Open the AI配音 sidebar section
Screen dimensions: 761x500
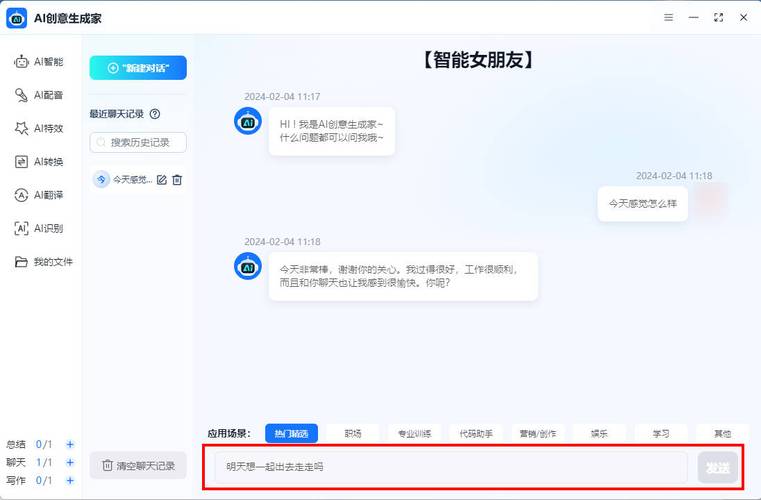pyautogui.click(x=39, y=95)
